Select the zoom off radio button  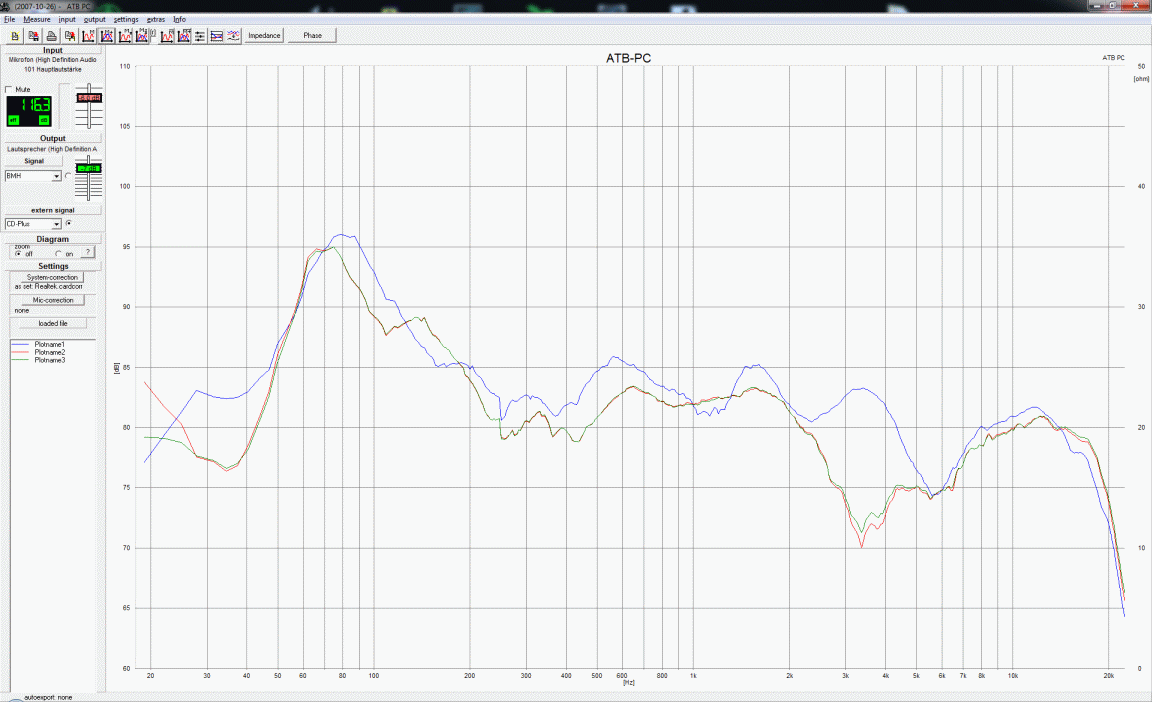(18, 254)
